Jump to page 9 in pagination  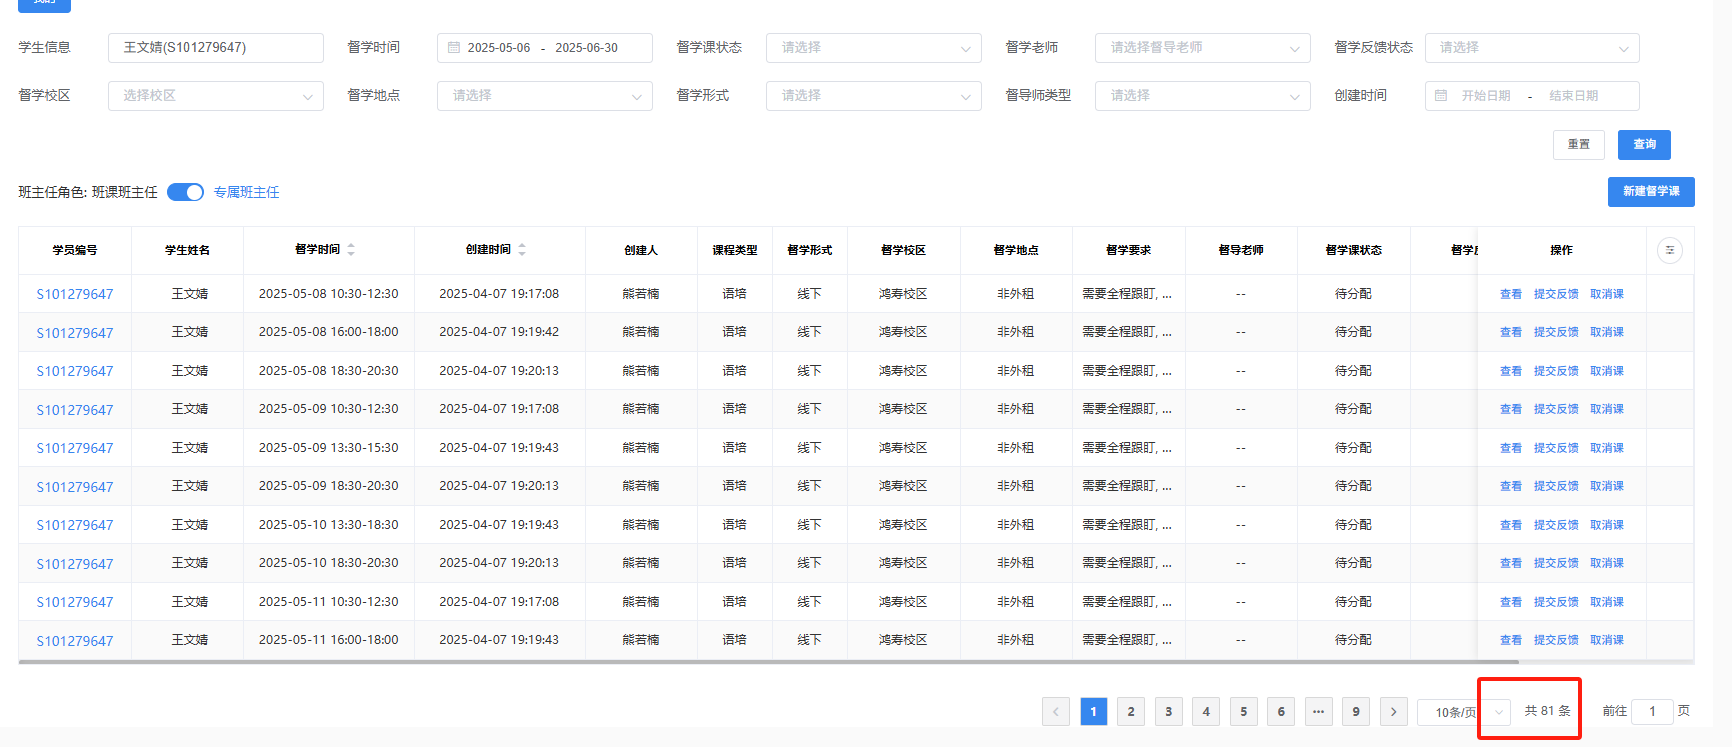1355,712
